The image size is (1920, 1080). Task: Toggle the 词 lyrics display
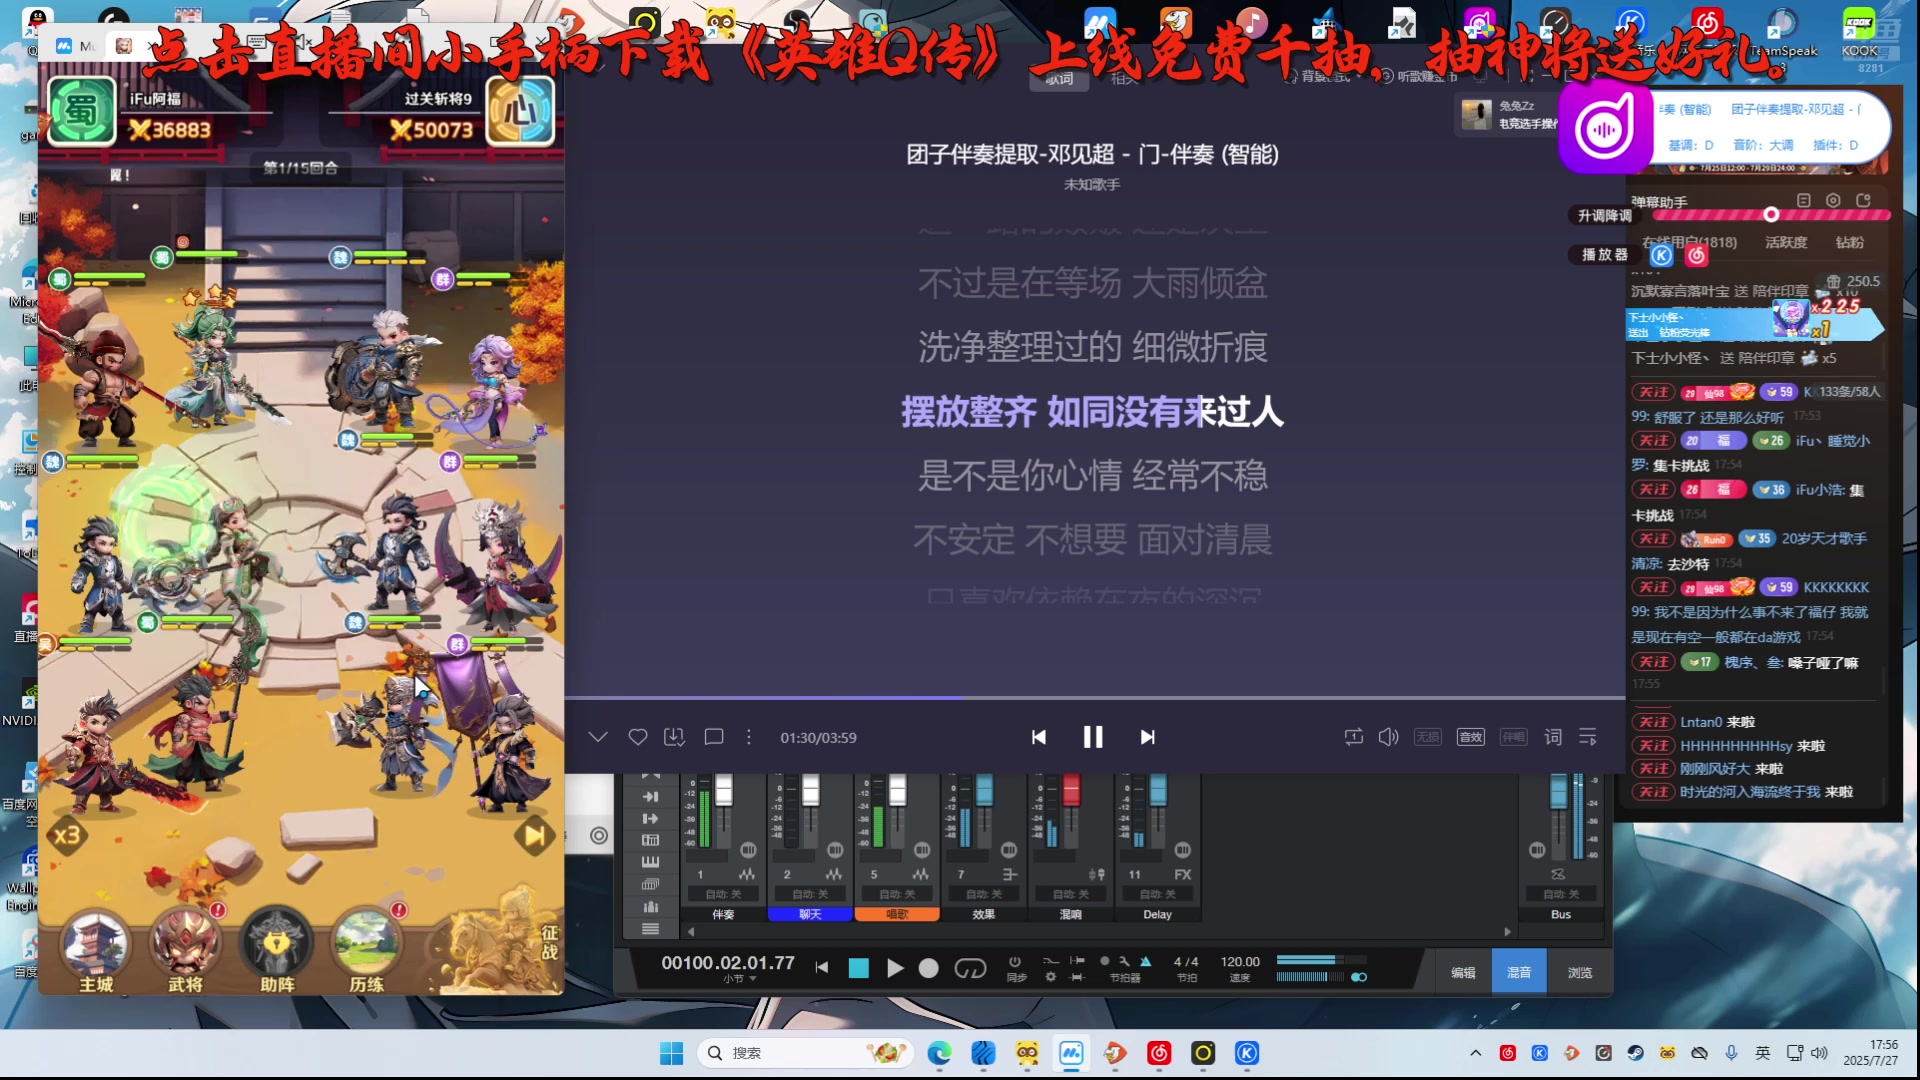tap(1552, 737)
